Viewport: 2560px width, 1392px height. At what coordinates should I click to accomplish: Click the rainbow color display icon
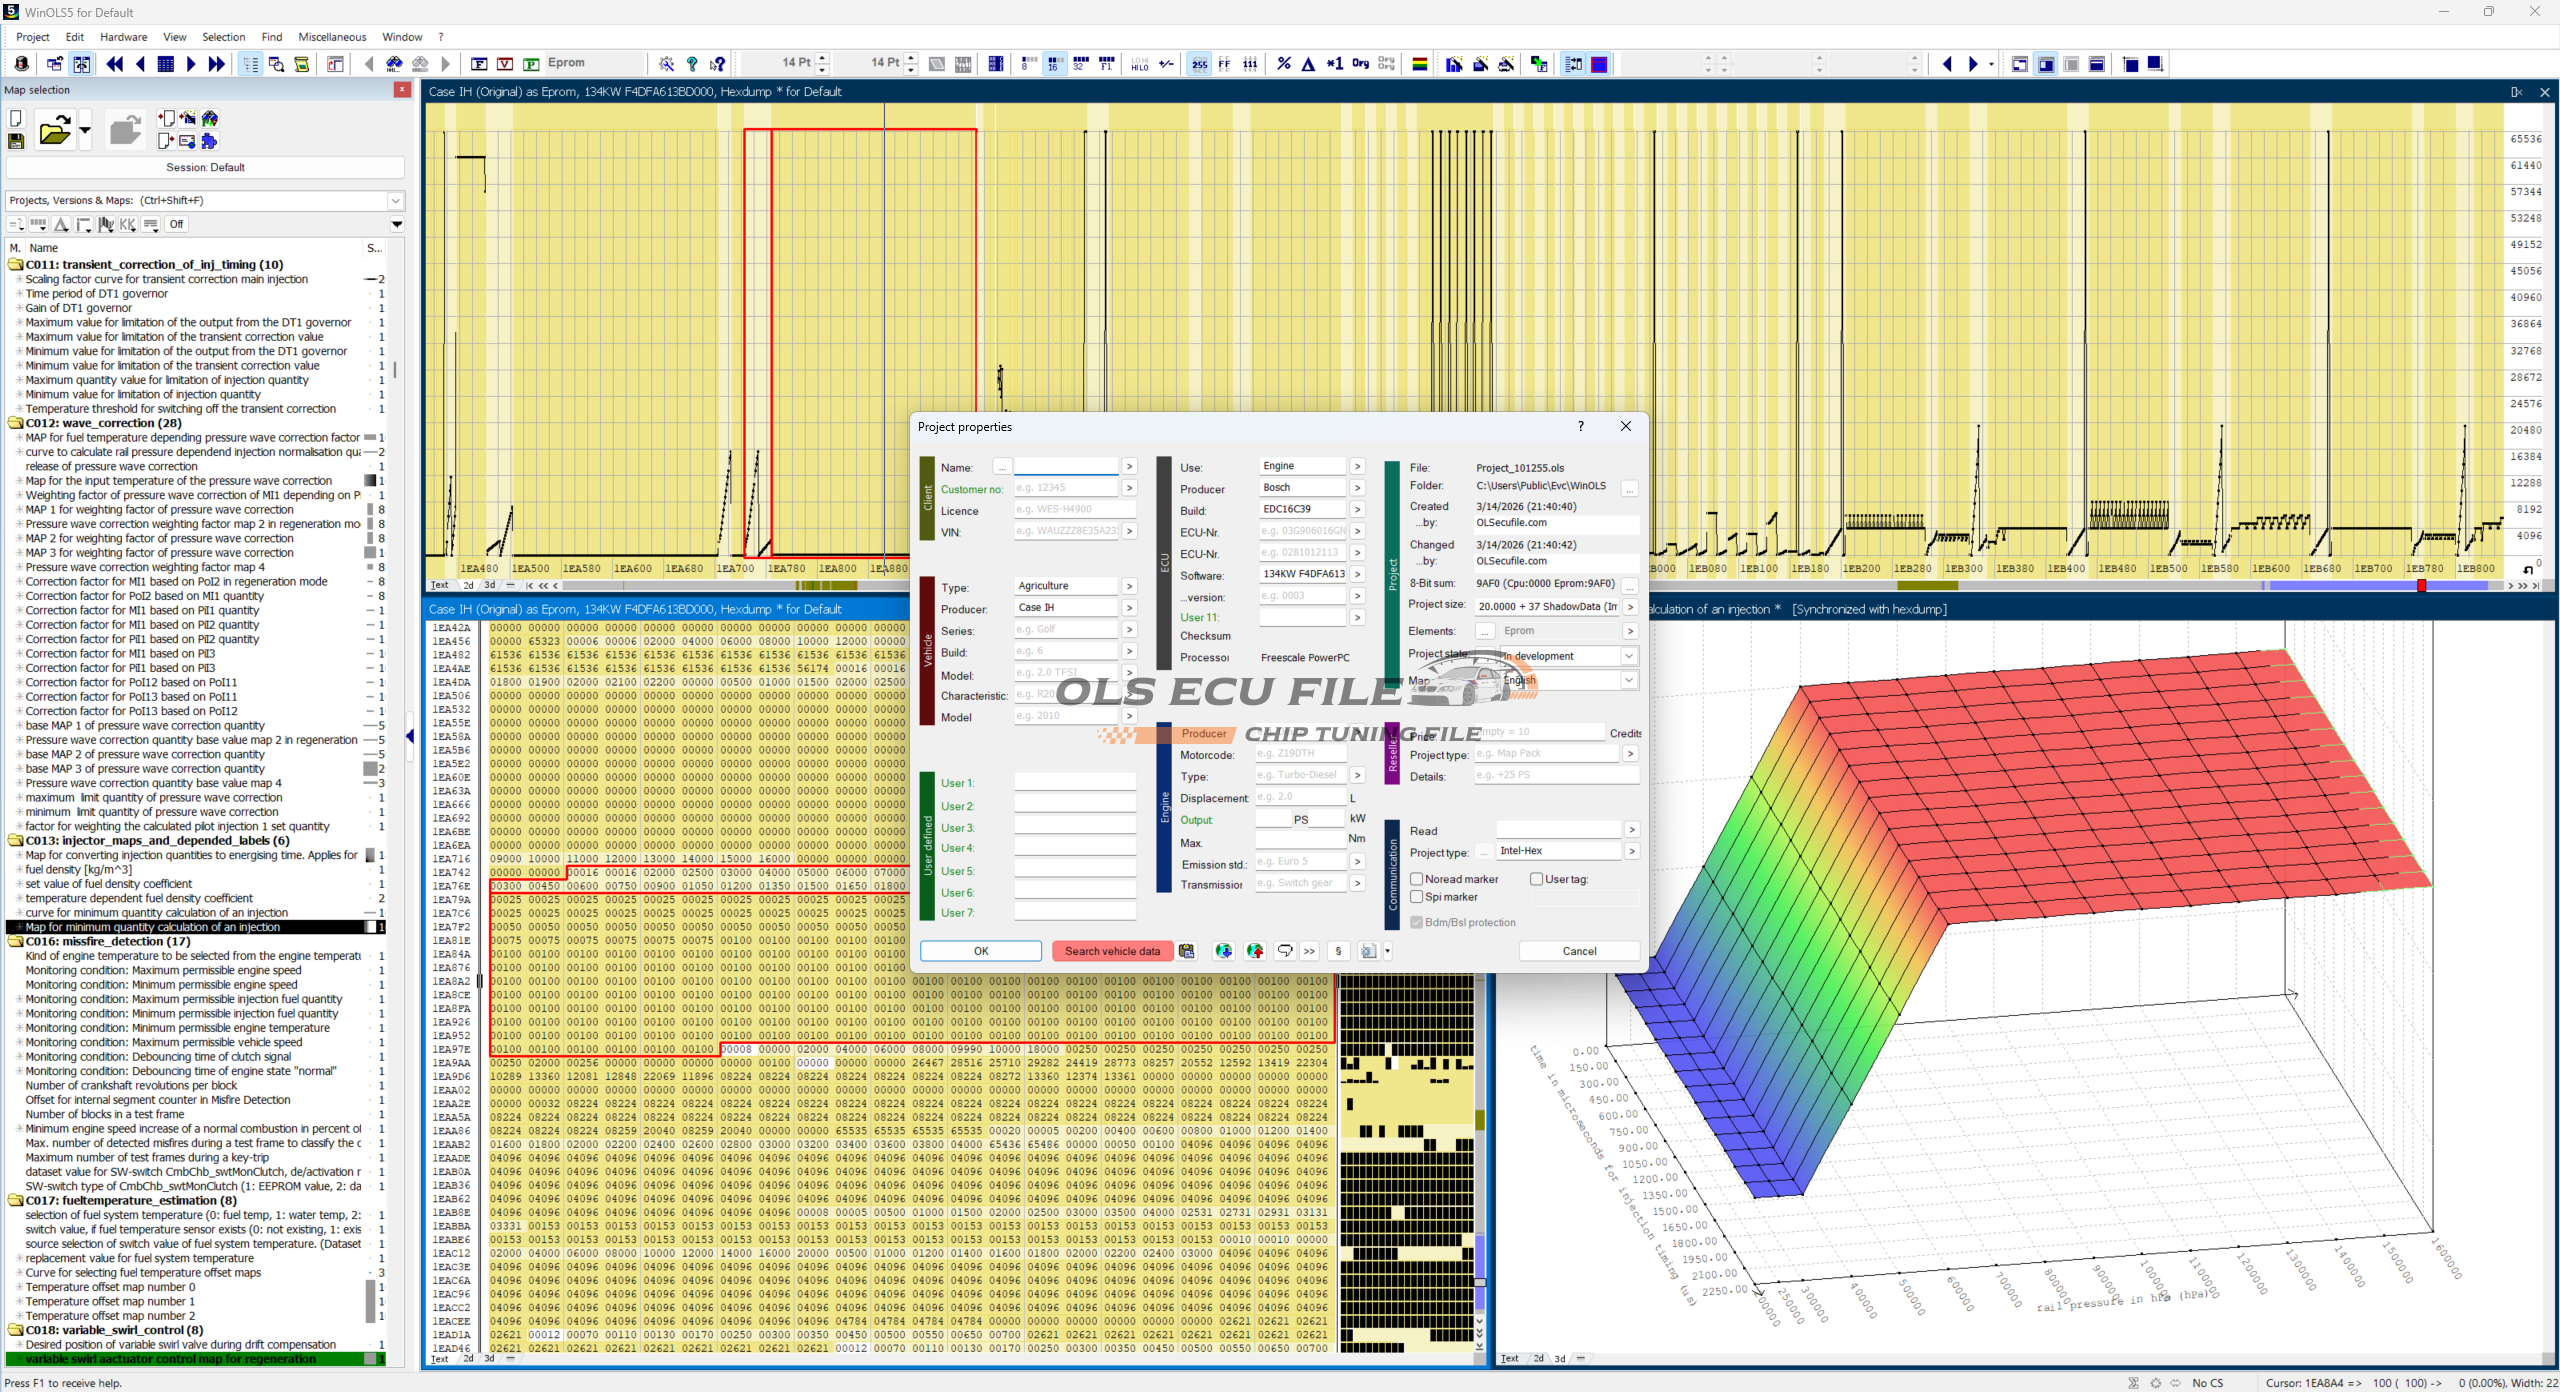(x=1419, y=64)
